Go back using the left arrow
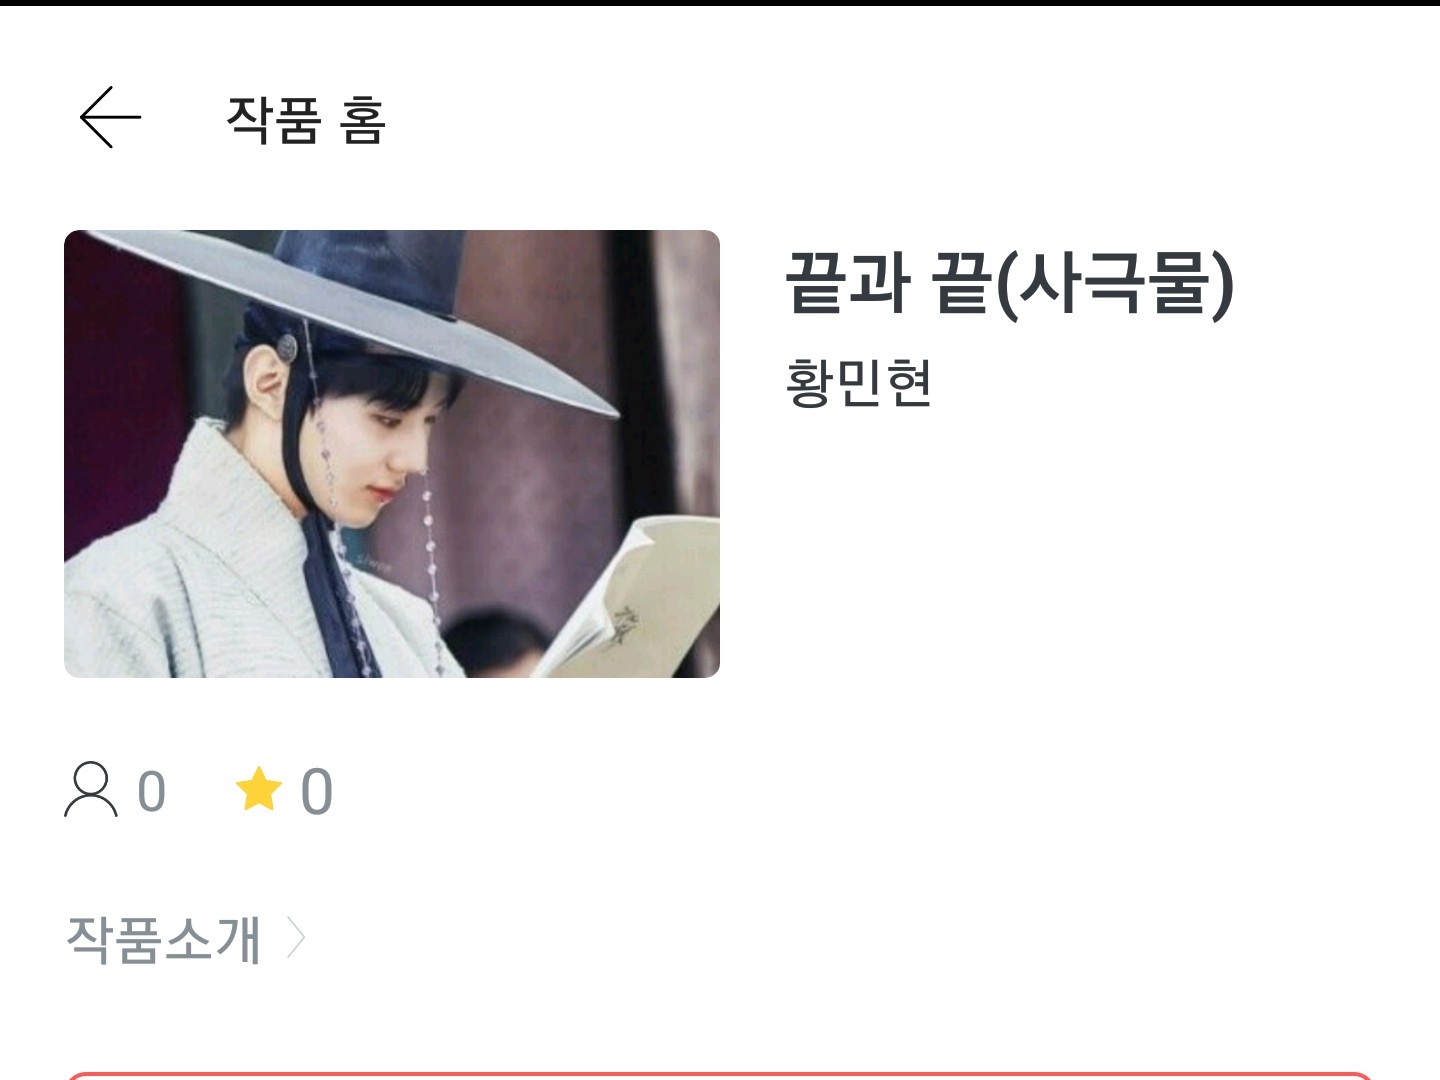The image size is (1440, 1080). [110, 117]
